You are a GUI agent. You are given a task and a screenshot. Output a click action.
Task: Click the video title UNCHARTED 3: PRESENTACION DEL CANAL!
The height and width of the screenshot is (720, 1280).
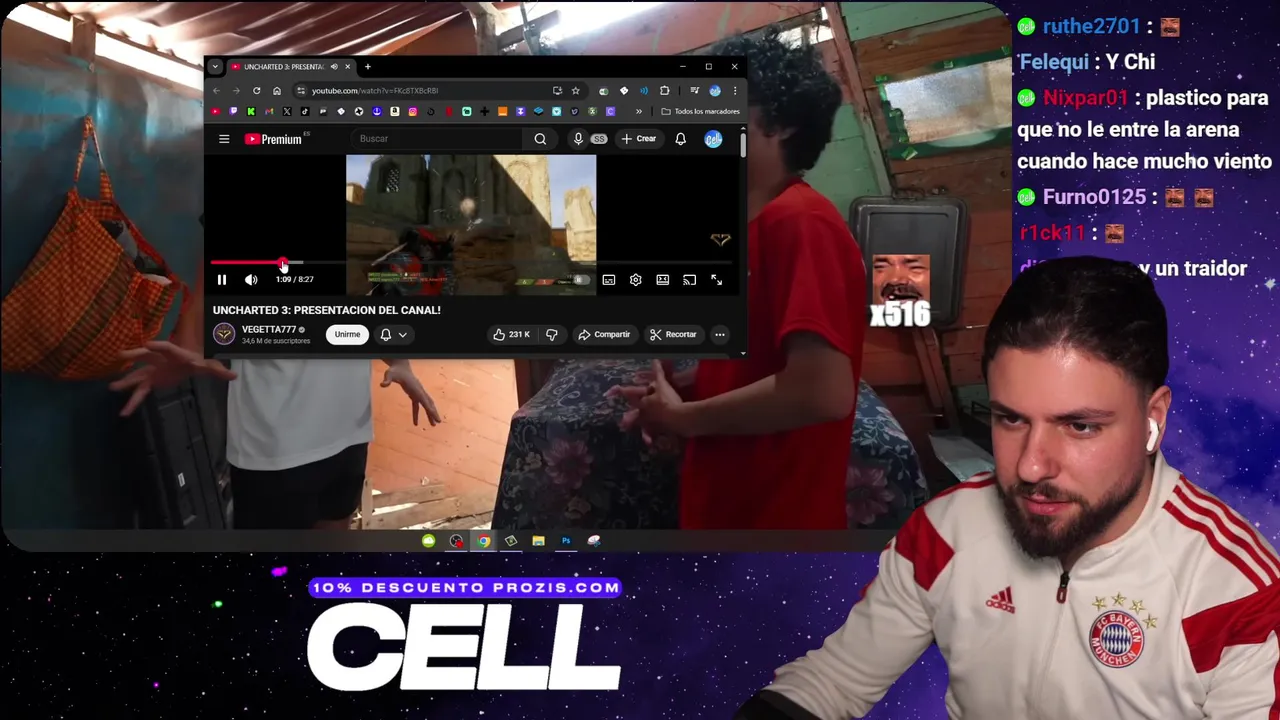click(326, 310)
